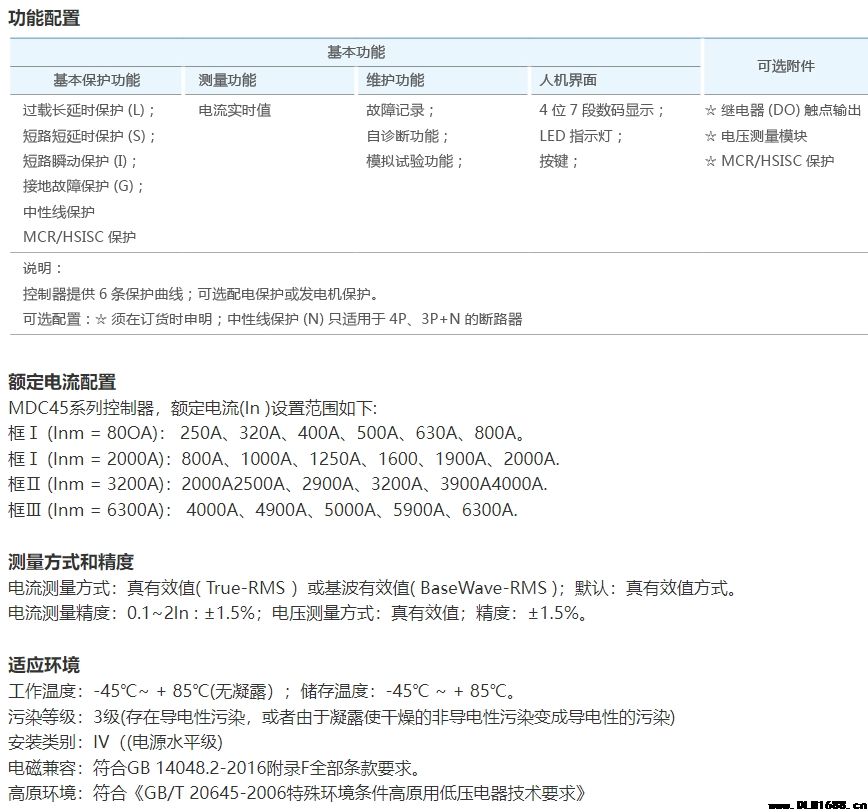Click the star before 电压测量模块

click(x=711, y=136)
